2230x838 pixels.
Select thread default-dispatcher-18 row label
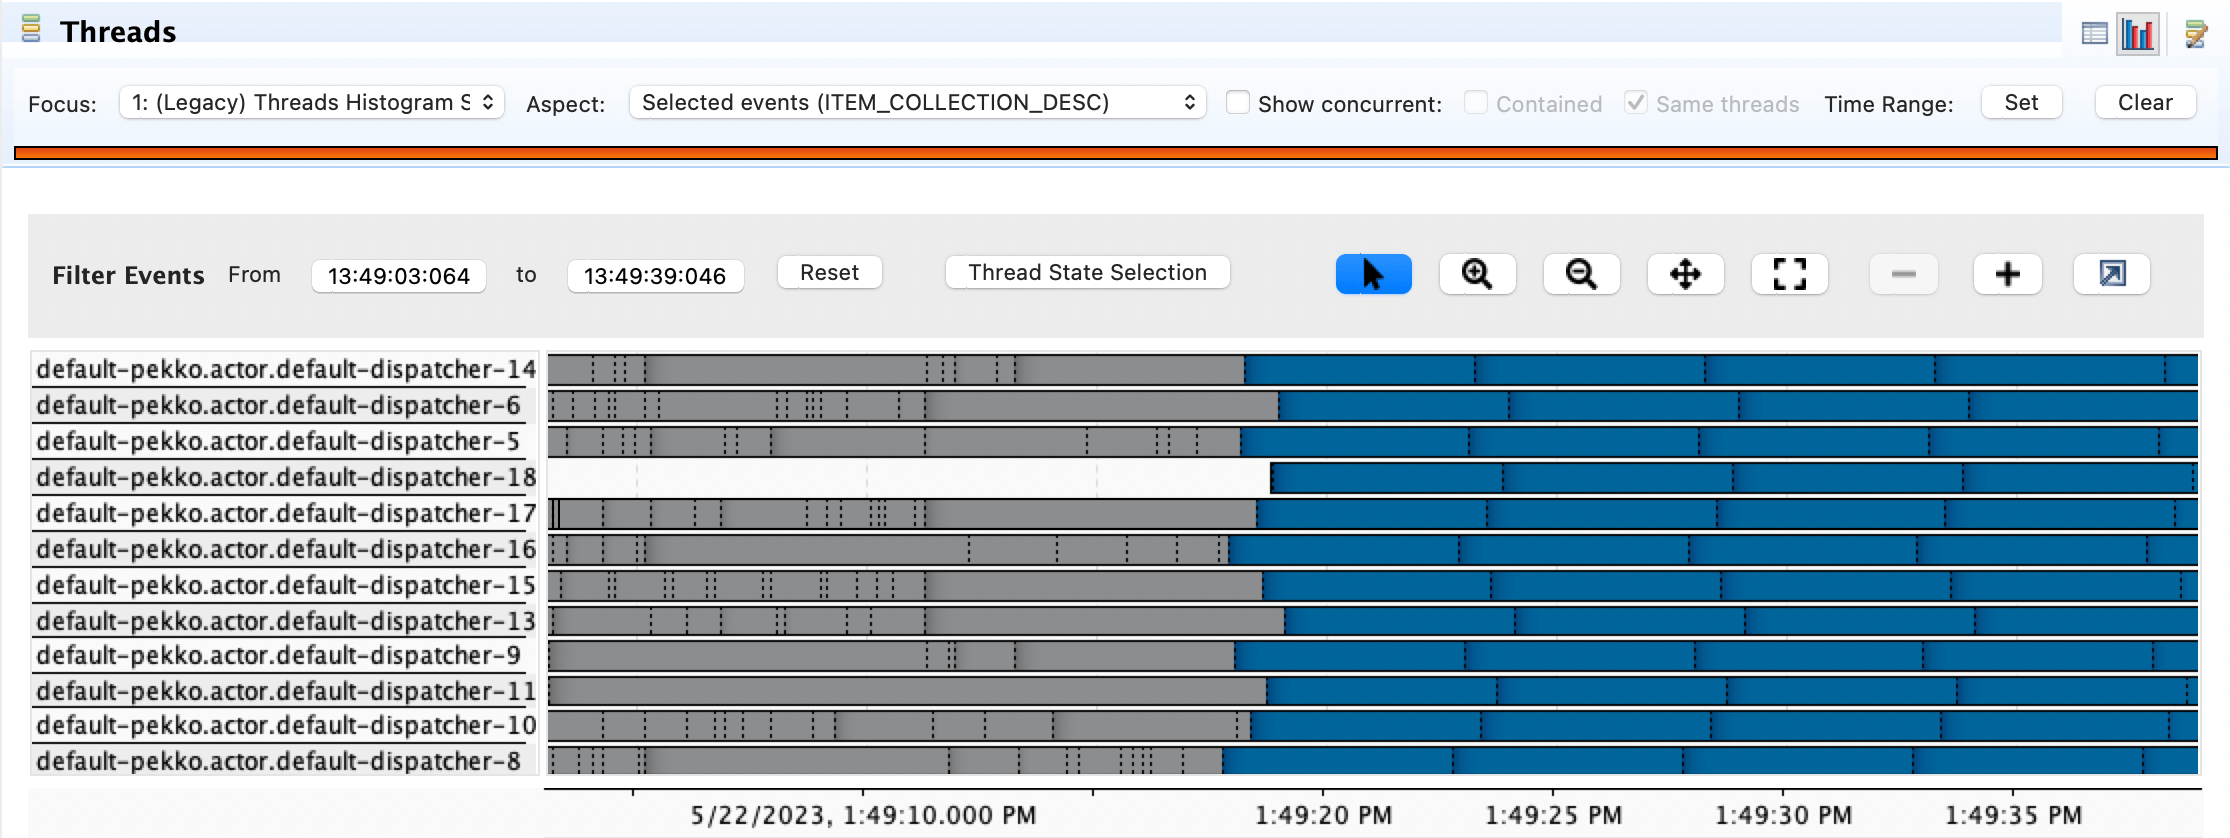click(285, 478)
